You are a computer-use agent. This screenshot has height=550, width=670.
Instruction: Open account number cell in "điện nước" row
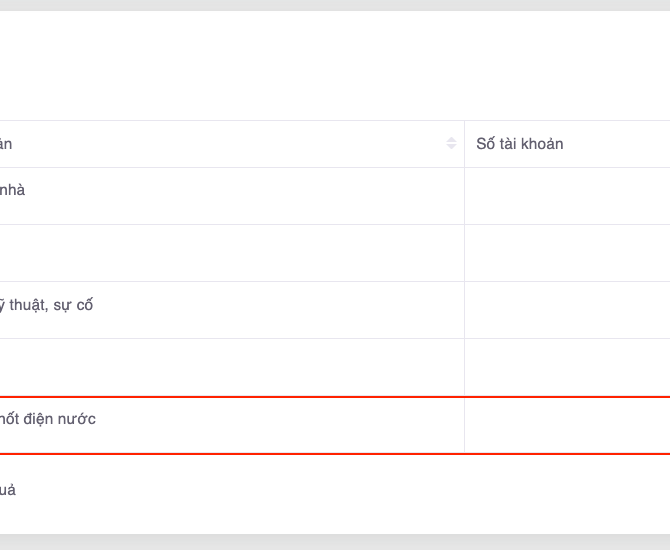pos(567,425)
